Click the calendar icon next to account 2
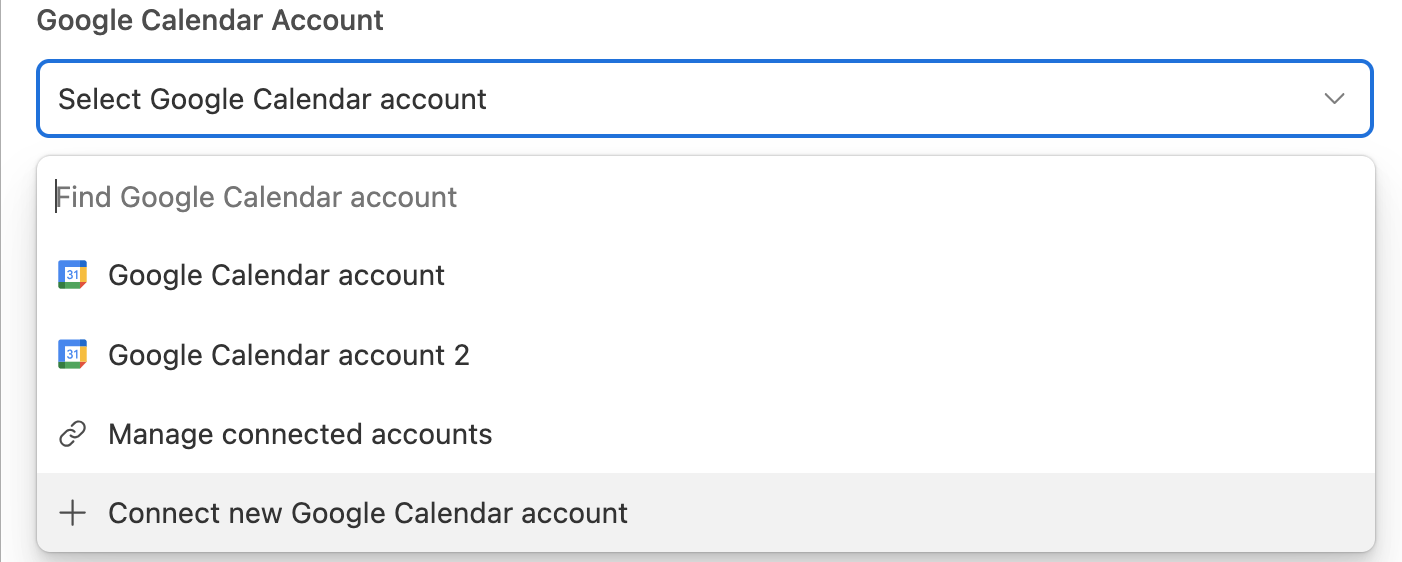Image resolution: width=1402 pixels, height=562 pixels. tap(72, 354)
